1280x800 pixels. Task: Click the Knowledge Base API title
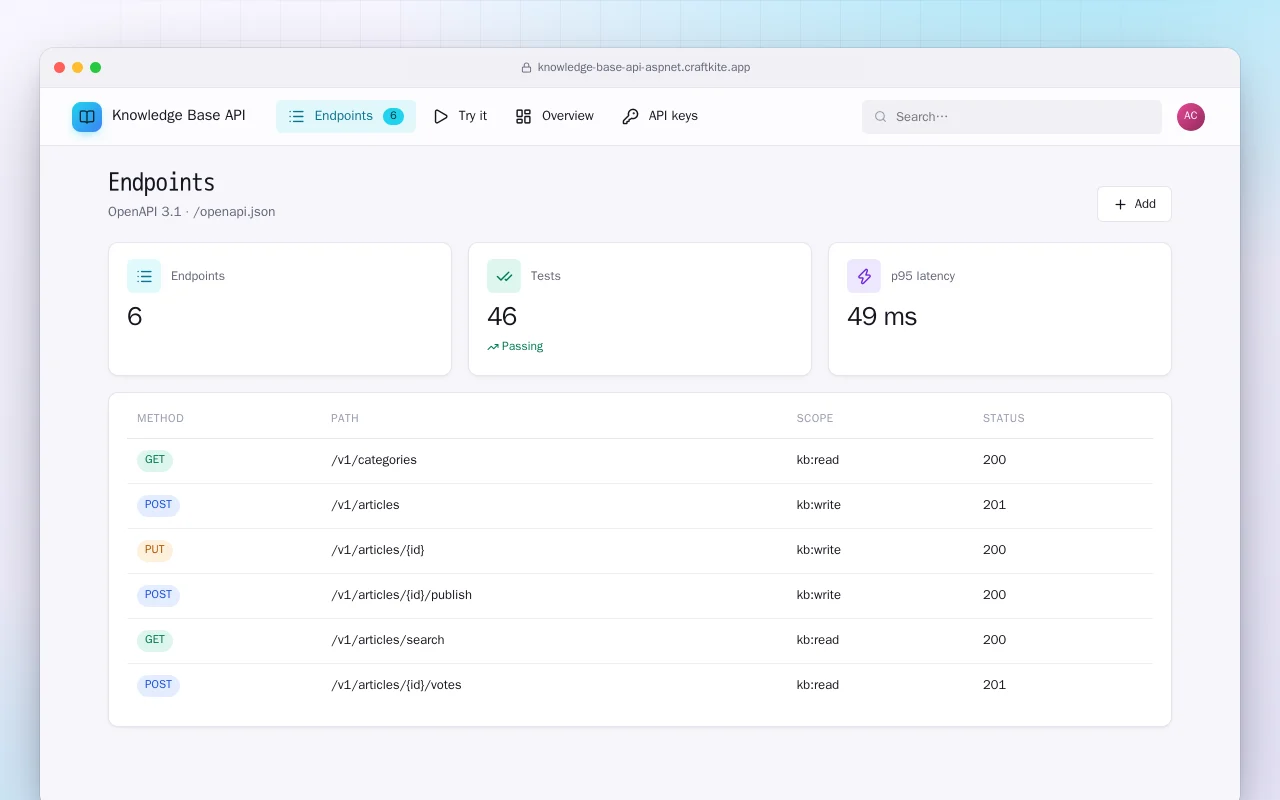point(179,116)
